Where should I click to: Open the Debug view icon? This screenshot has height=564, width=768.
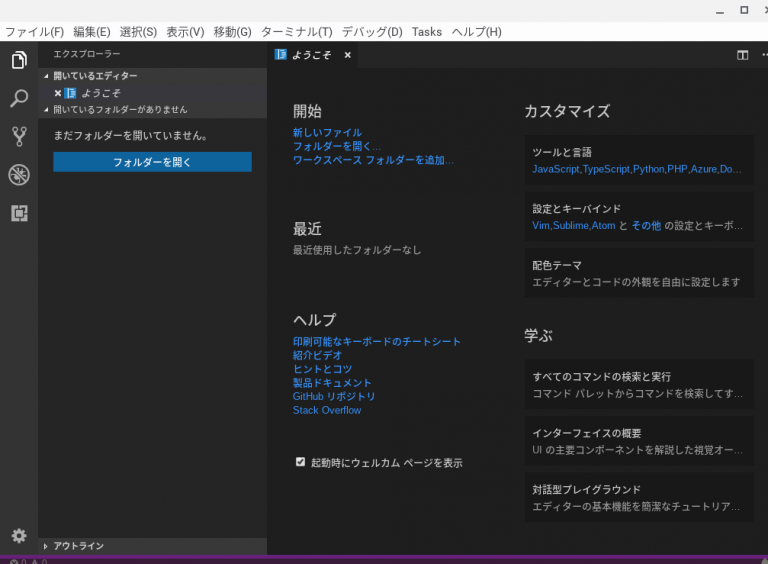[19, 175]
